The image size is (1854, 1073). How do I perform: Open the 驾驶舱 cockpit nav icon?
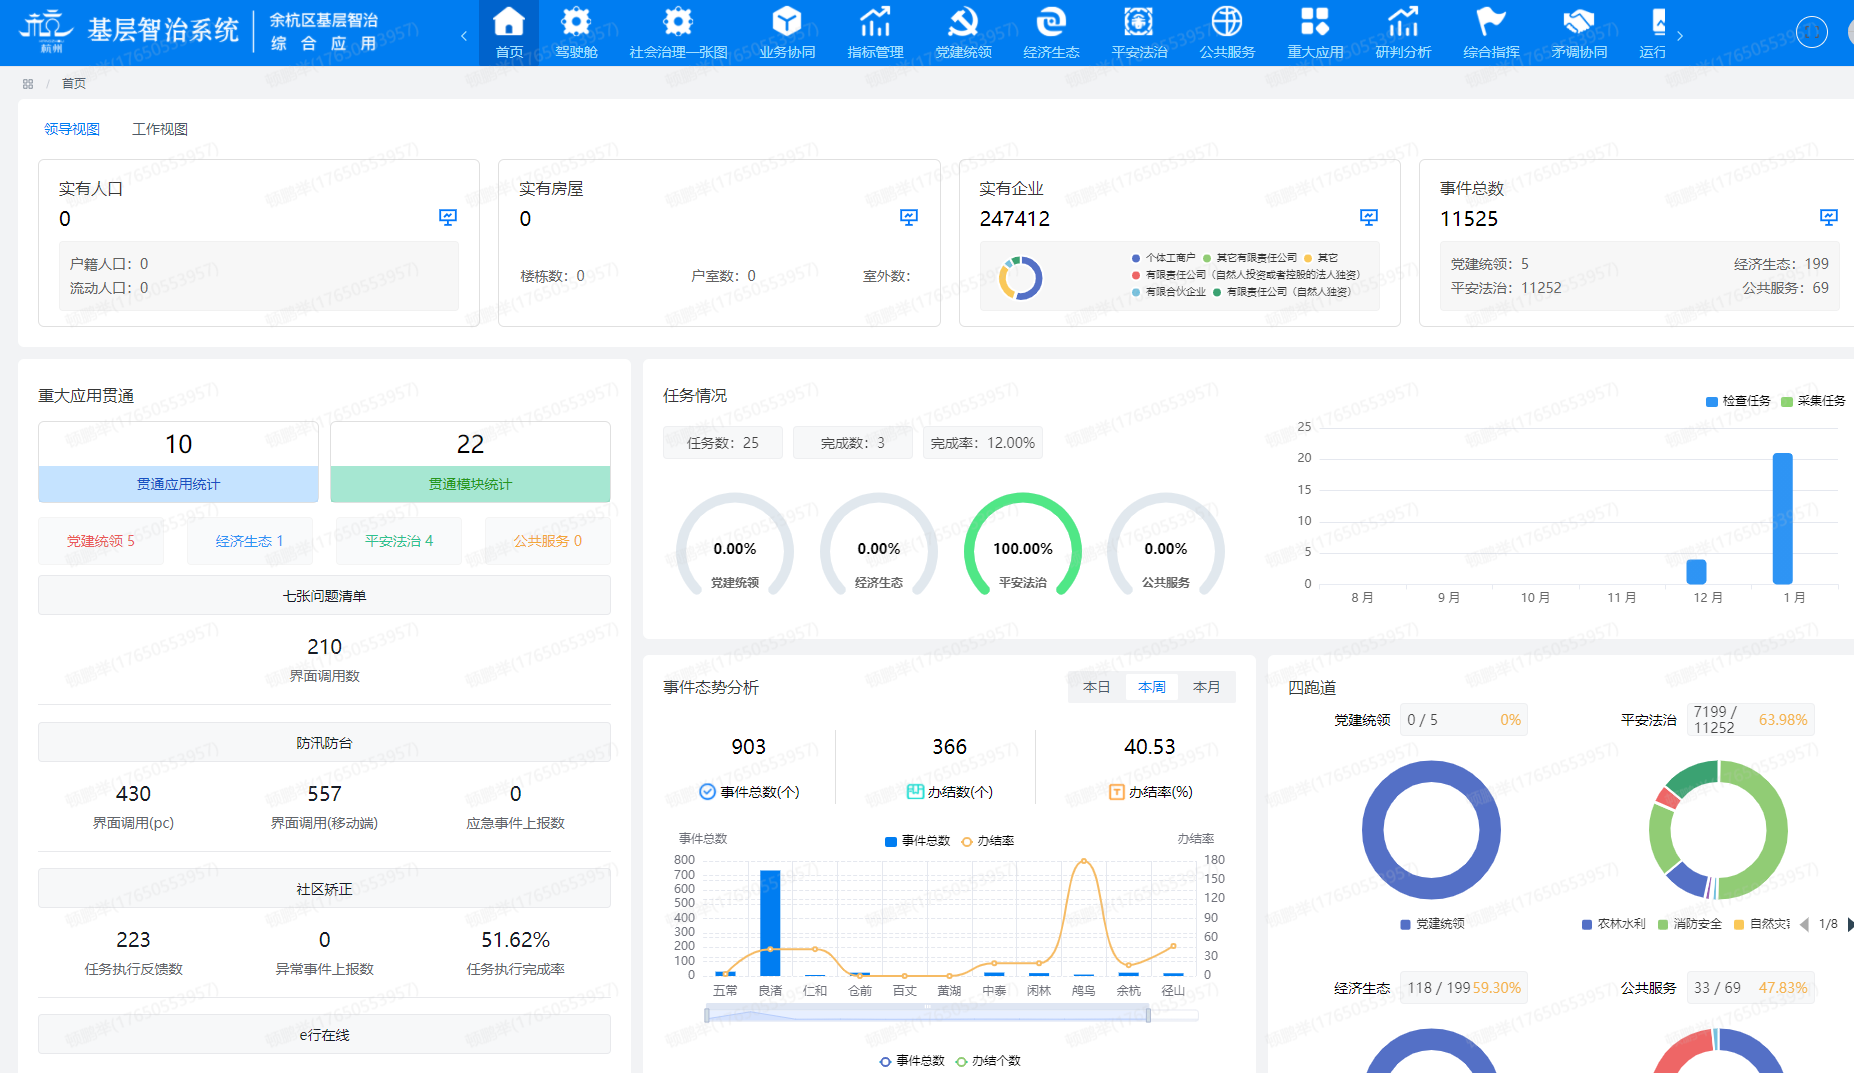coord(576,21)
